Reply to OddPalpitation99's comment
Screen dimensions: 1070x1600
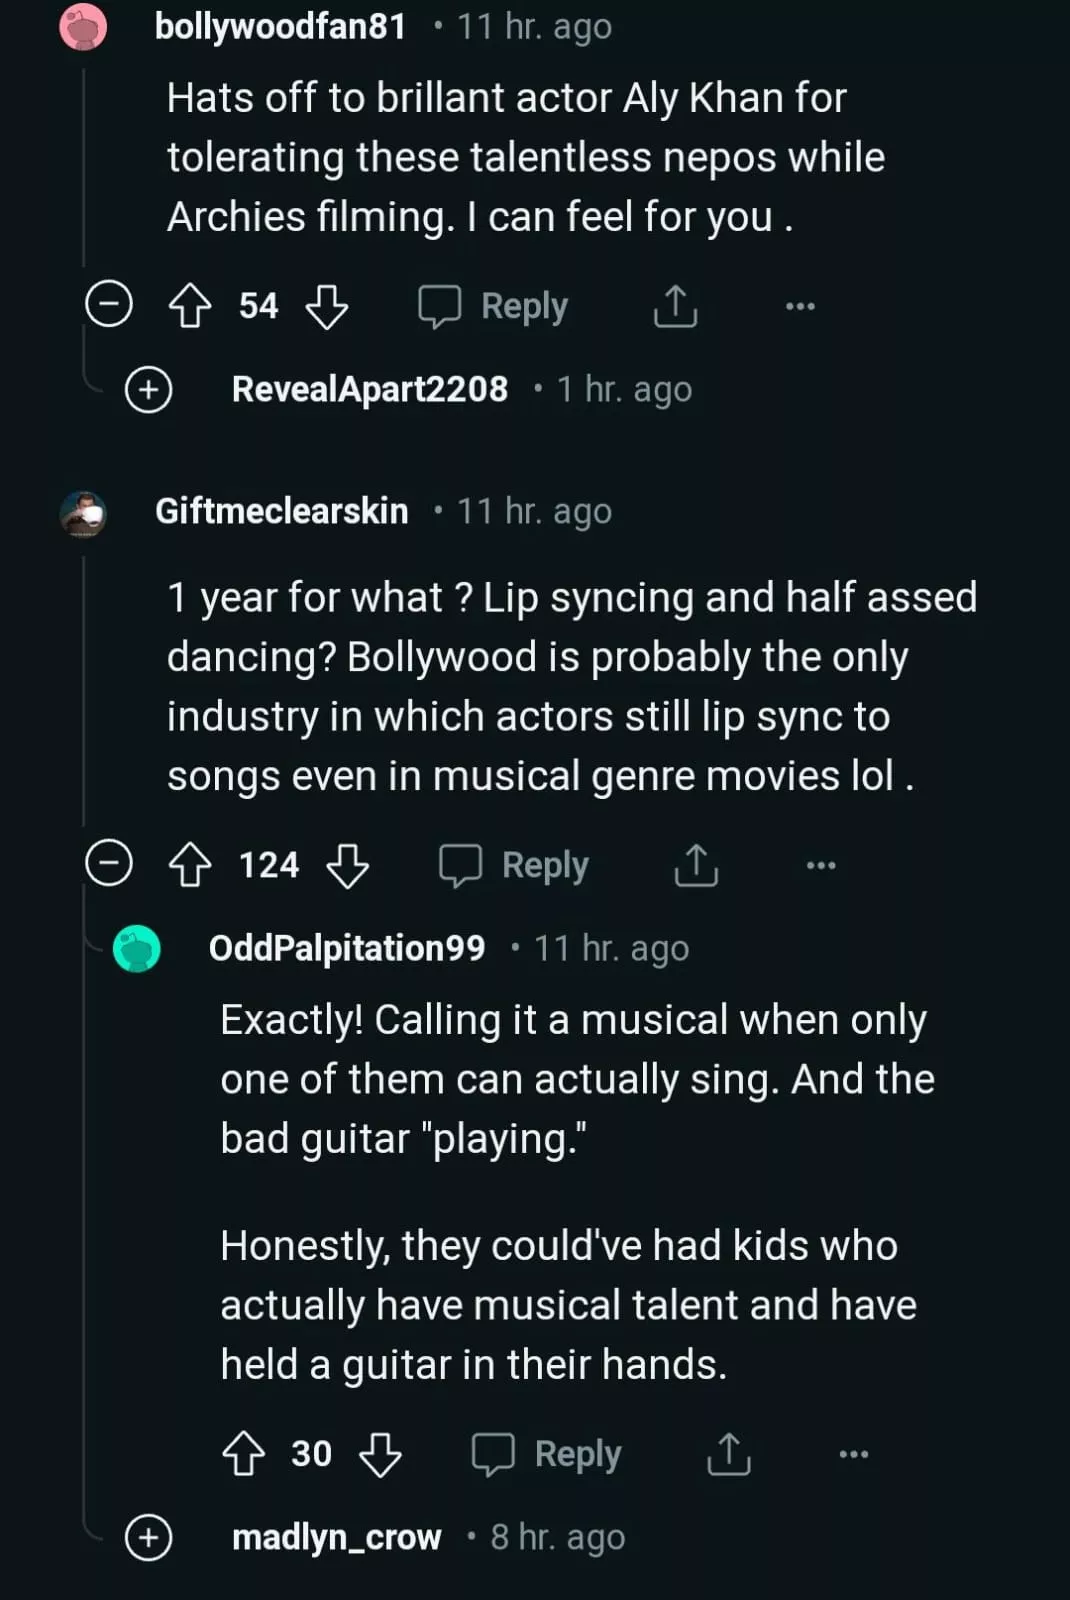pos(547,1454)
